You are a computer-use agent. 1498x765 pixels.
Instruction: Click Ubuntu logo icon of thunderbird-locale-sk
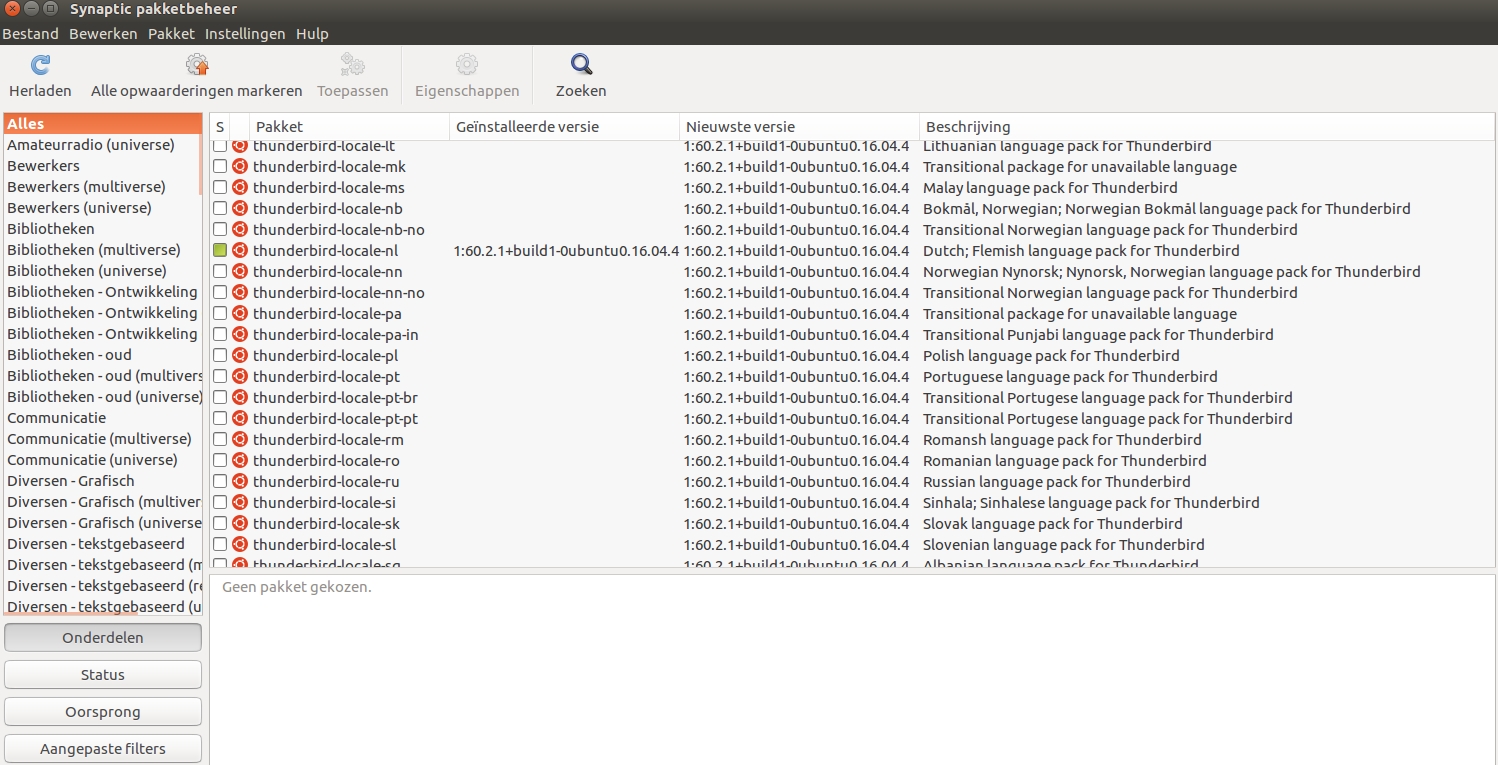pyautogui.click(x=240, y=524)
